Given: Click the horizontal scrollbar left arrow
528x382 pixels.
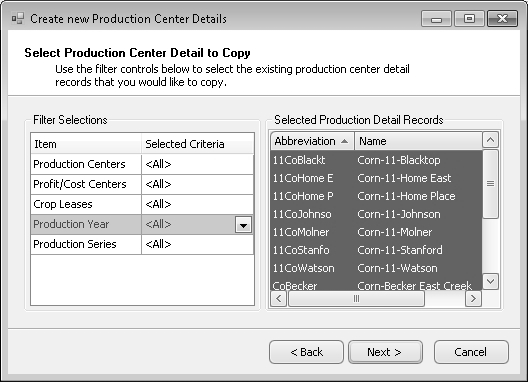Looking at the screenshot, I should [279, 298].
